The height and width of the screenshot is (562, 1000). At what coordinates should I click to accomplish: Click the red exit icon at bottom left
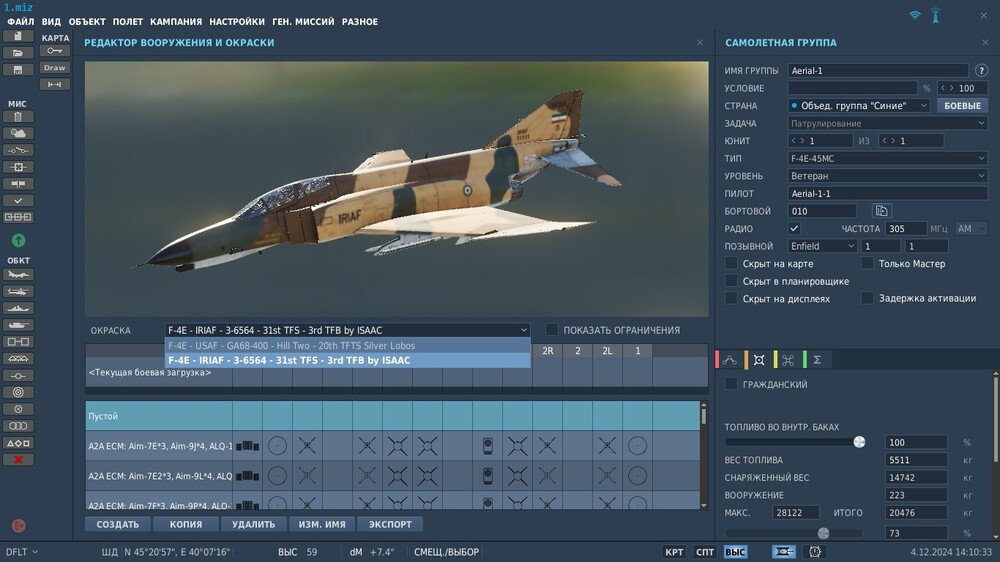[18, 526]
